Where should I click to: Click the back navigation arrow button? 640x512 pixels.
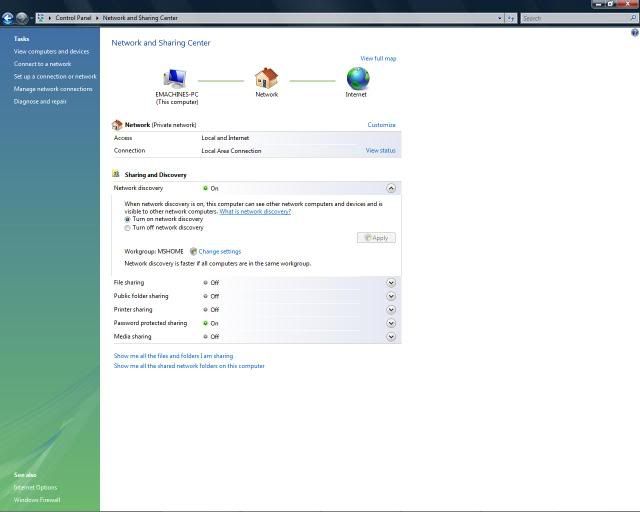pos(8,18)
